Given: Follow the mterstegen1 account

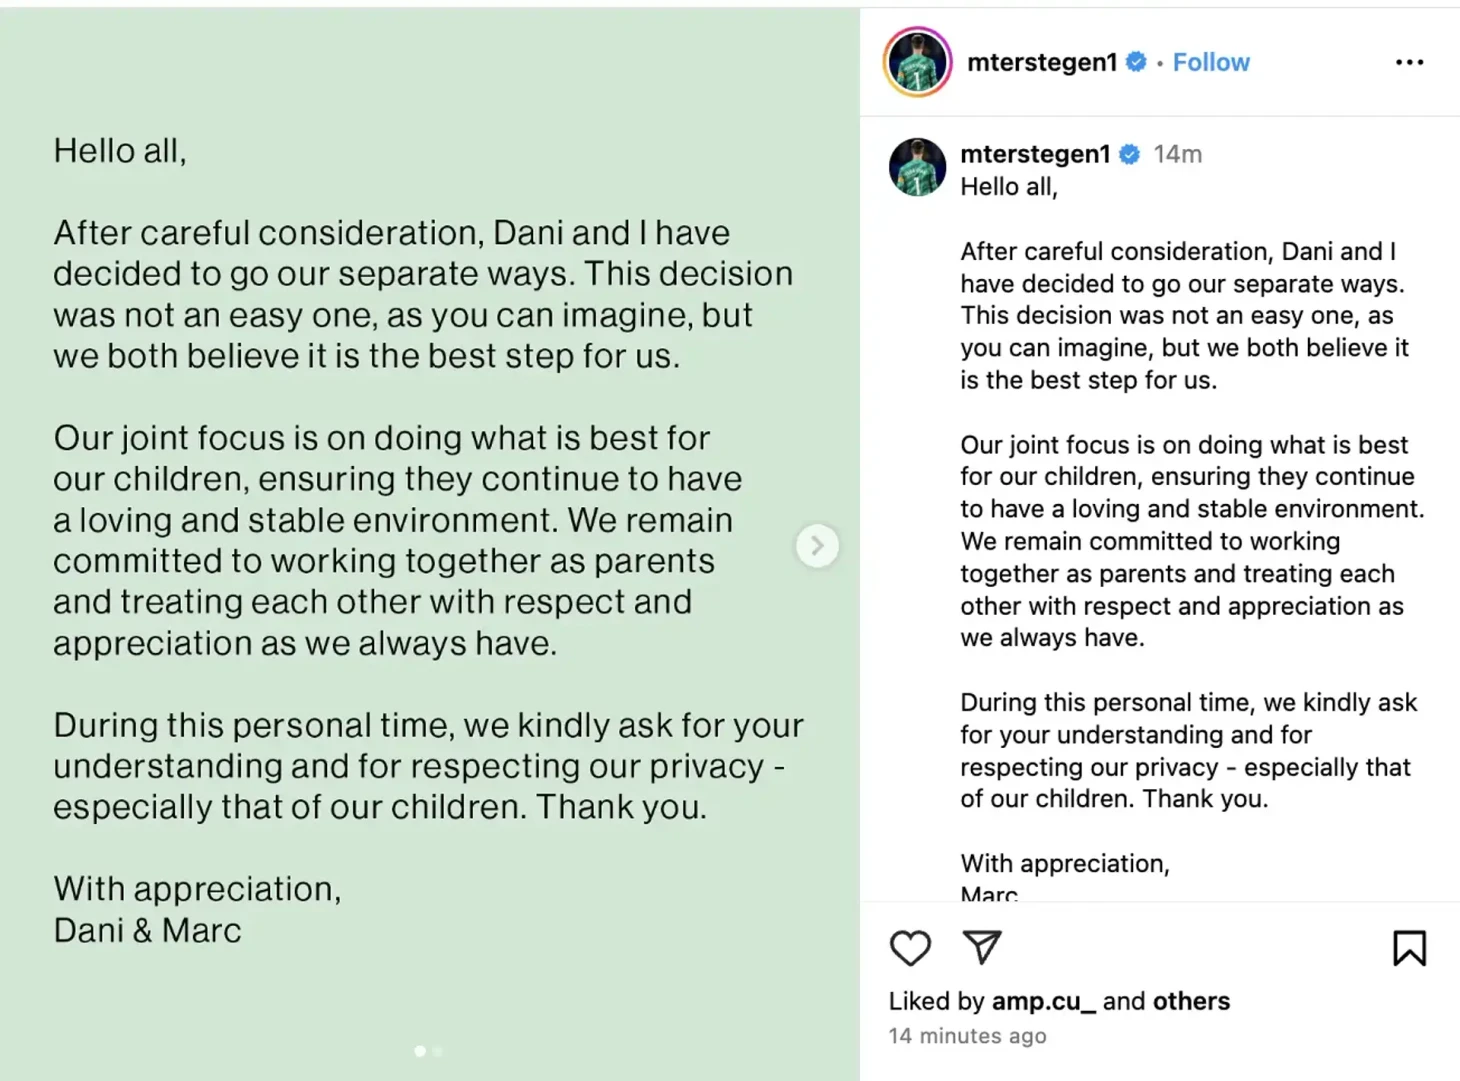Looking at the screenshot, I should (x=1211, y=62).
